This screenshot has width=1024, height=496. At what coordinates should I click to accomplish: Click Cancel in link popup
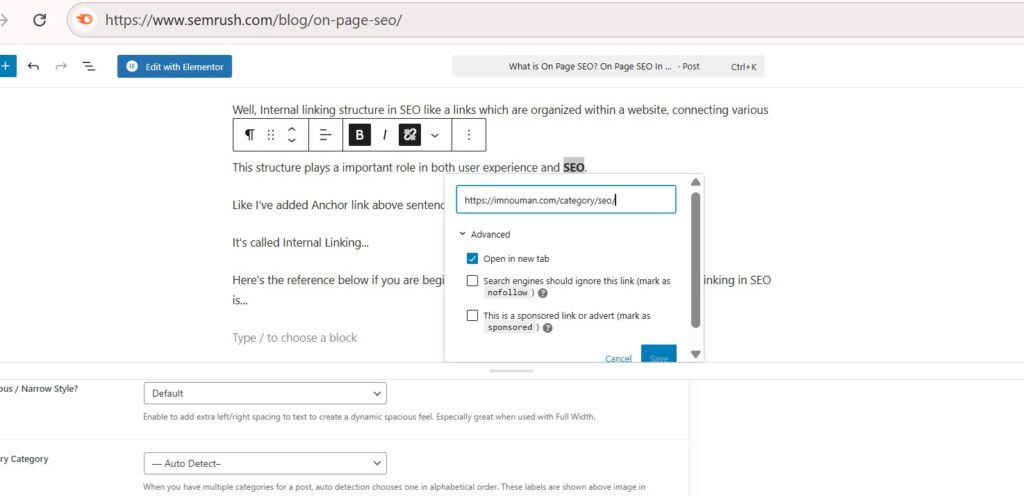coord(618,358)
